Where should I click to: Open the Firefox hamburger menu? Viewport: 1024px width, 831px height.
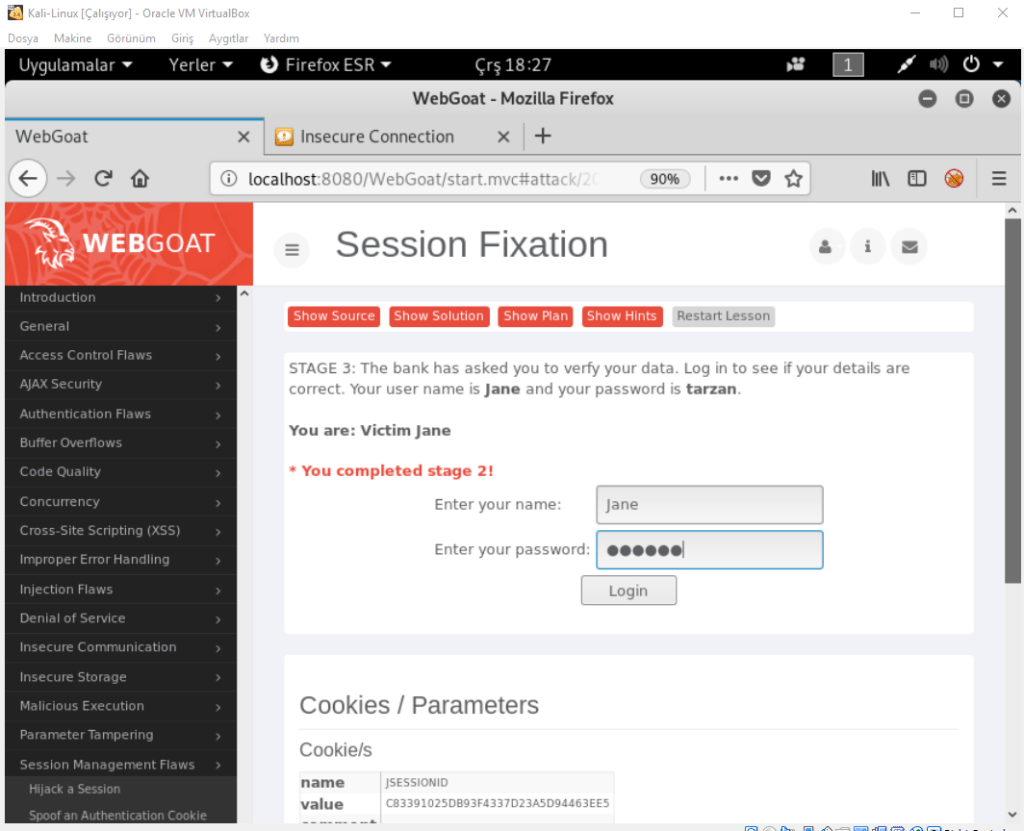(998, 179)
